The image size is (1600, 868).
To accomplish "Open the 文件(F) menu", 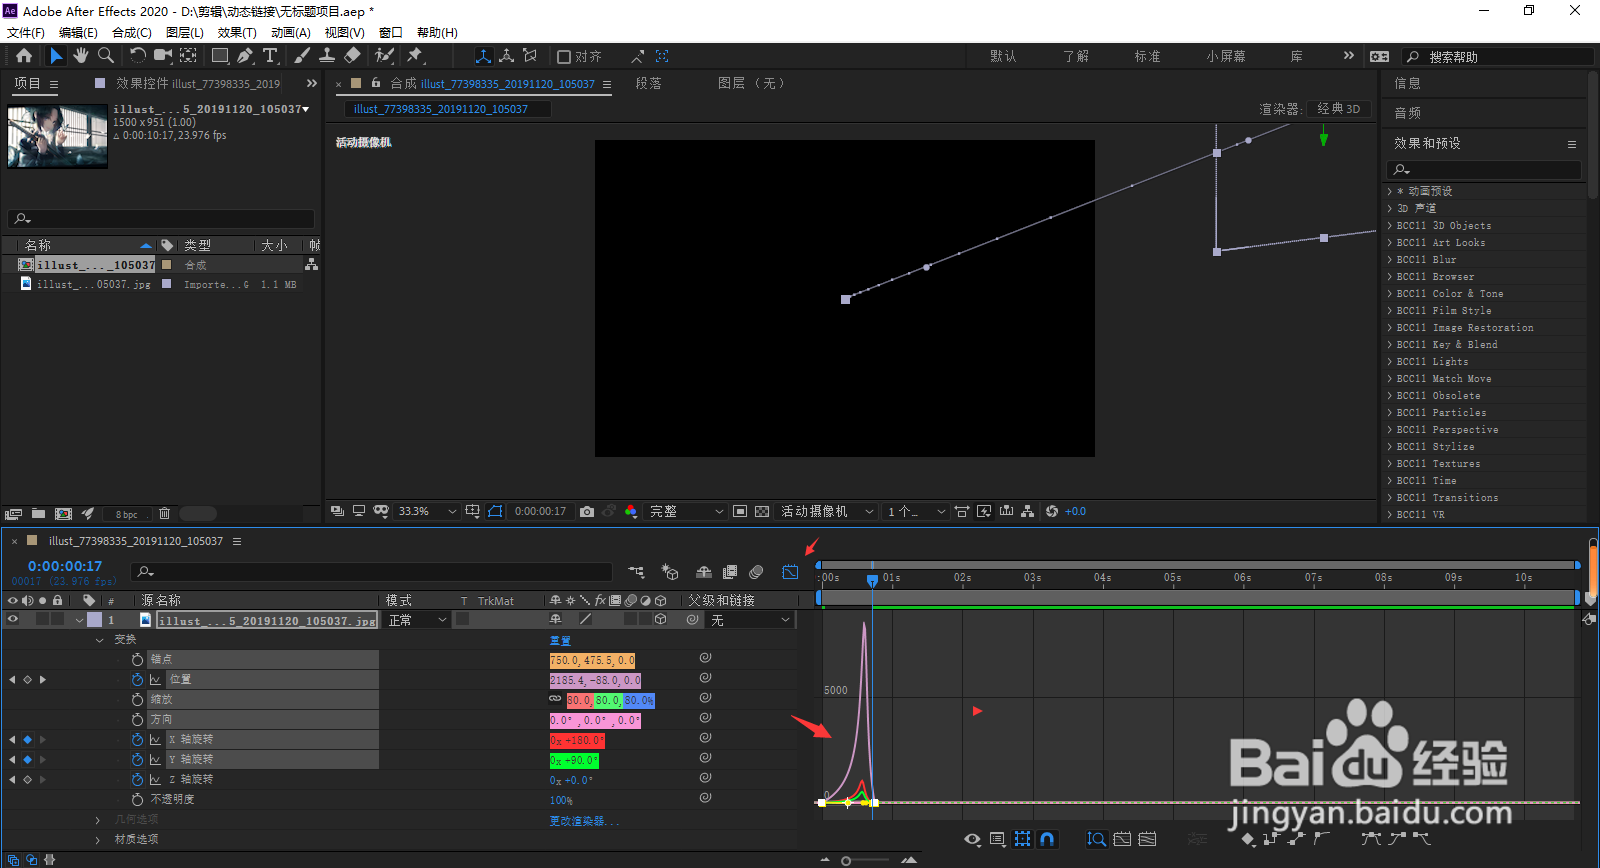I will click(x=26, y=33).
